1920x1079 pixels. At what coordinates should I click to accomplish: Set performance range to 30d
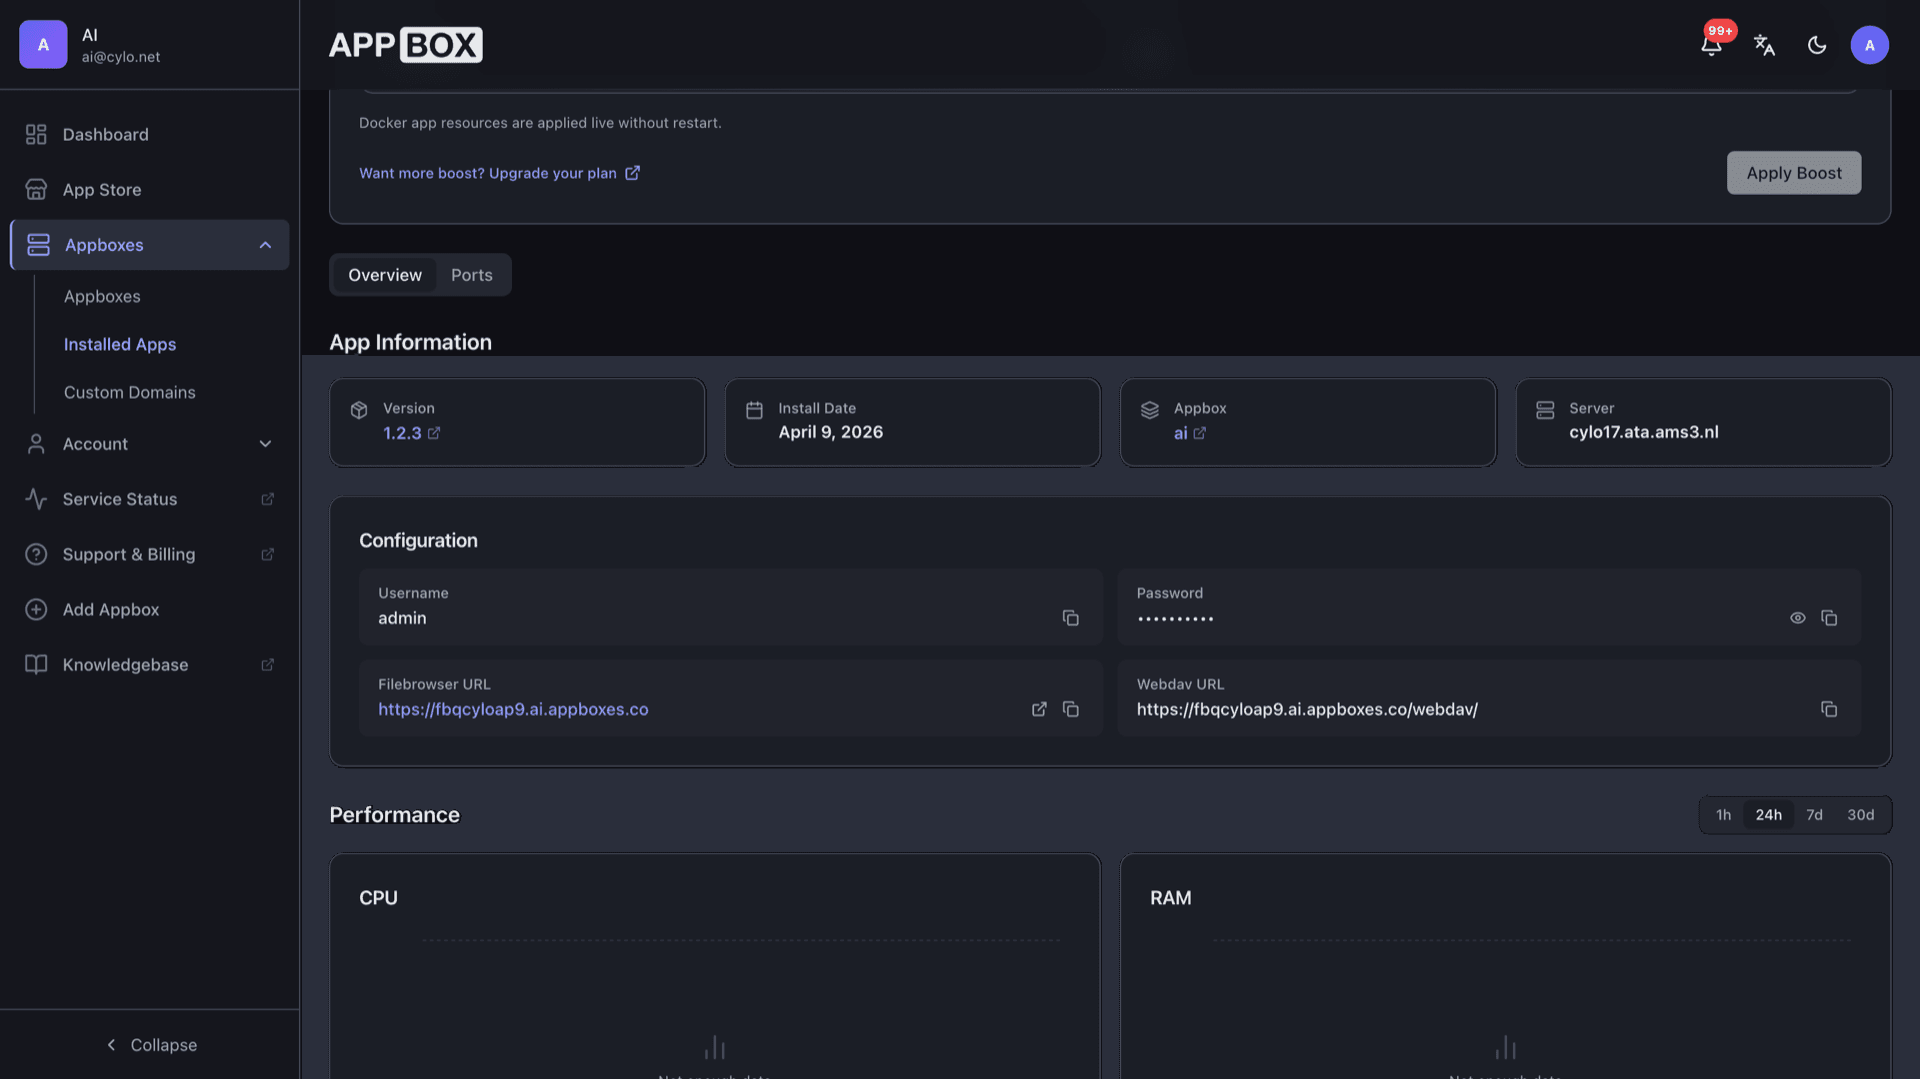tap(1860, 815)
